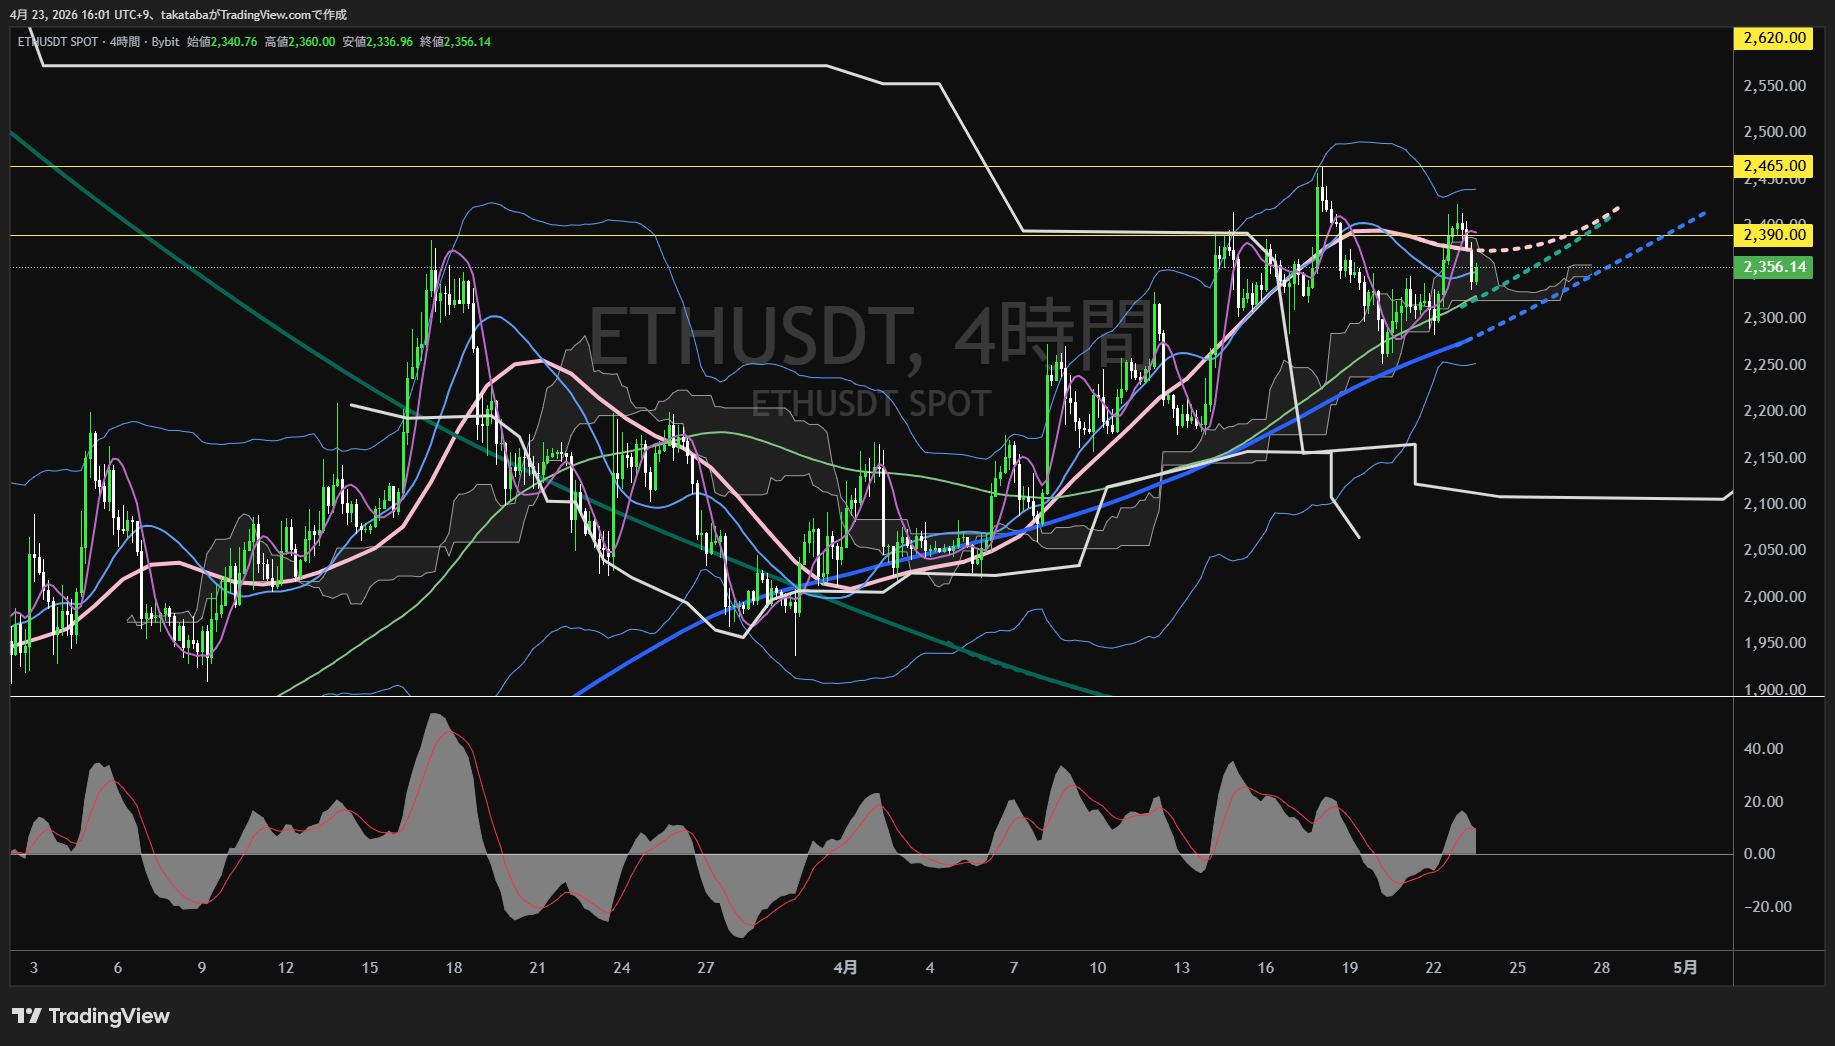Click the ETHUSDT SPOT symbol legend
Viewport: 1835px width, 1046px height.
pos(58,42)
